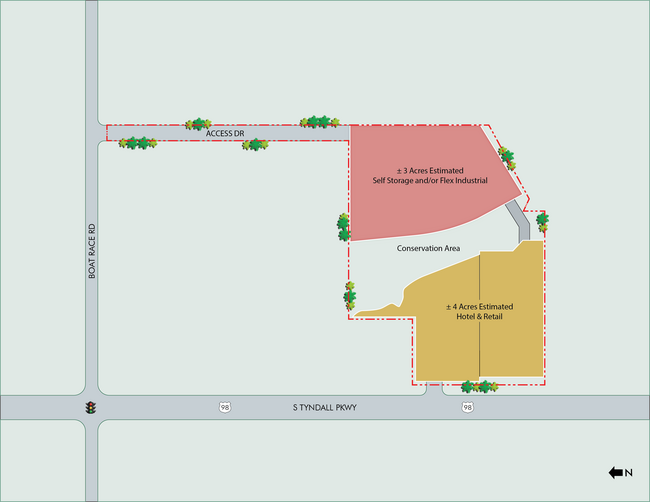This screenshot has width=650, height=502.
Task: Click trees at the gold parcel's upper-right corner
Action: point(543,221)
